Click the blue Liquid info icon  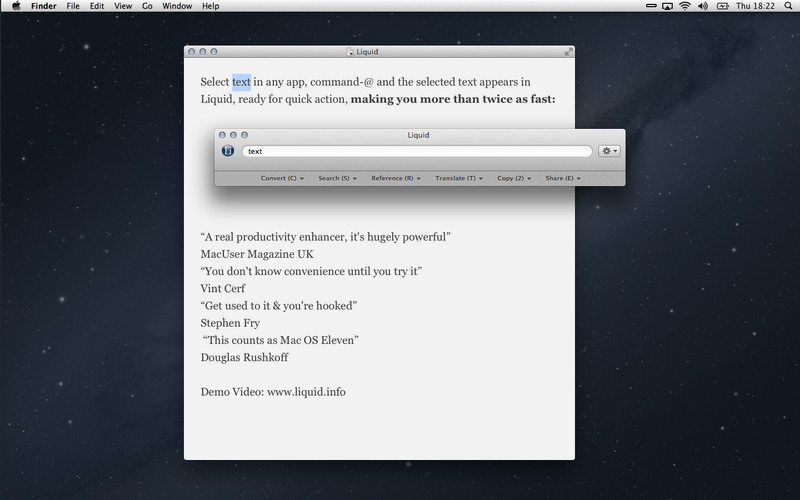(228, 151)
